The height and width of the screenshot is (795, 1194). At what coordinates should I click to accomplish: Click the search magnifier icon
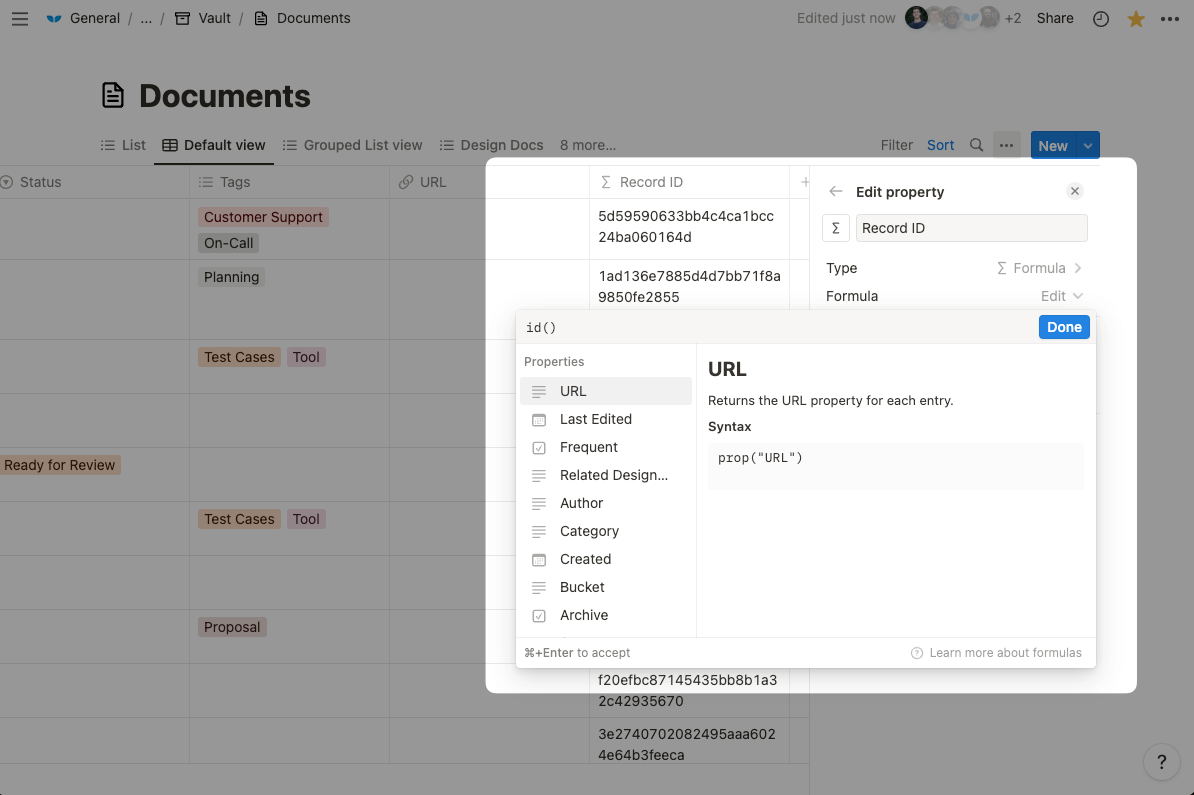tap(976, 145)
